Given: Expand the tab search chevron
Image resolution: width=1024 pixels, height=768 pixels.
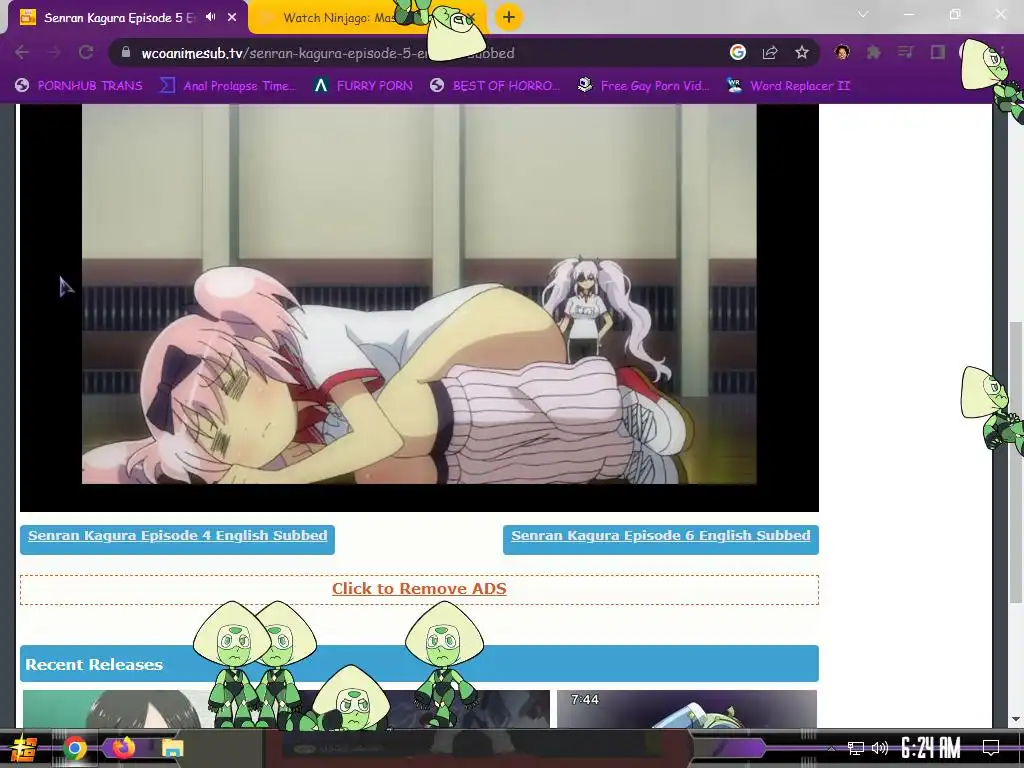Looking at the screenshot, I should click(863, 14).
